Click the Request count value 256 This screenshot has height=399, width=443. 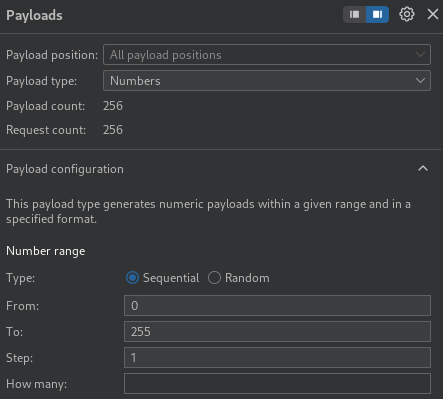click(x=113, y=130)
